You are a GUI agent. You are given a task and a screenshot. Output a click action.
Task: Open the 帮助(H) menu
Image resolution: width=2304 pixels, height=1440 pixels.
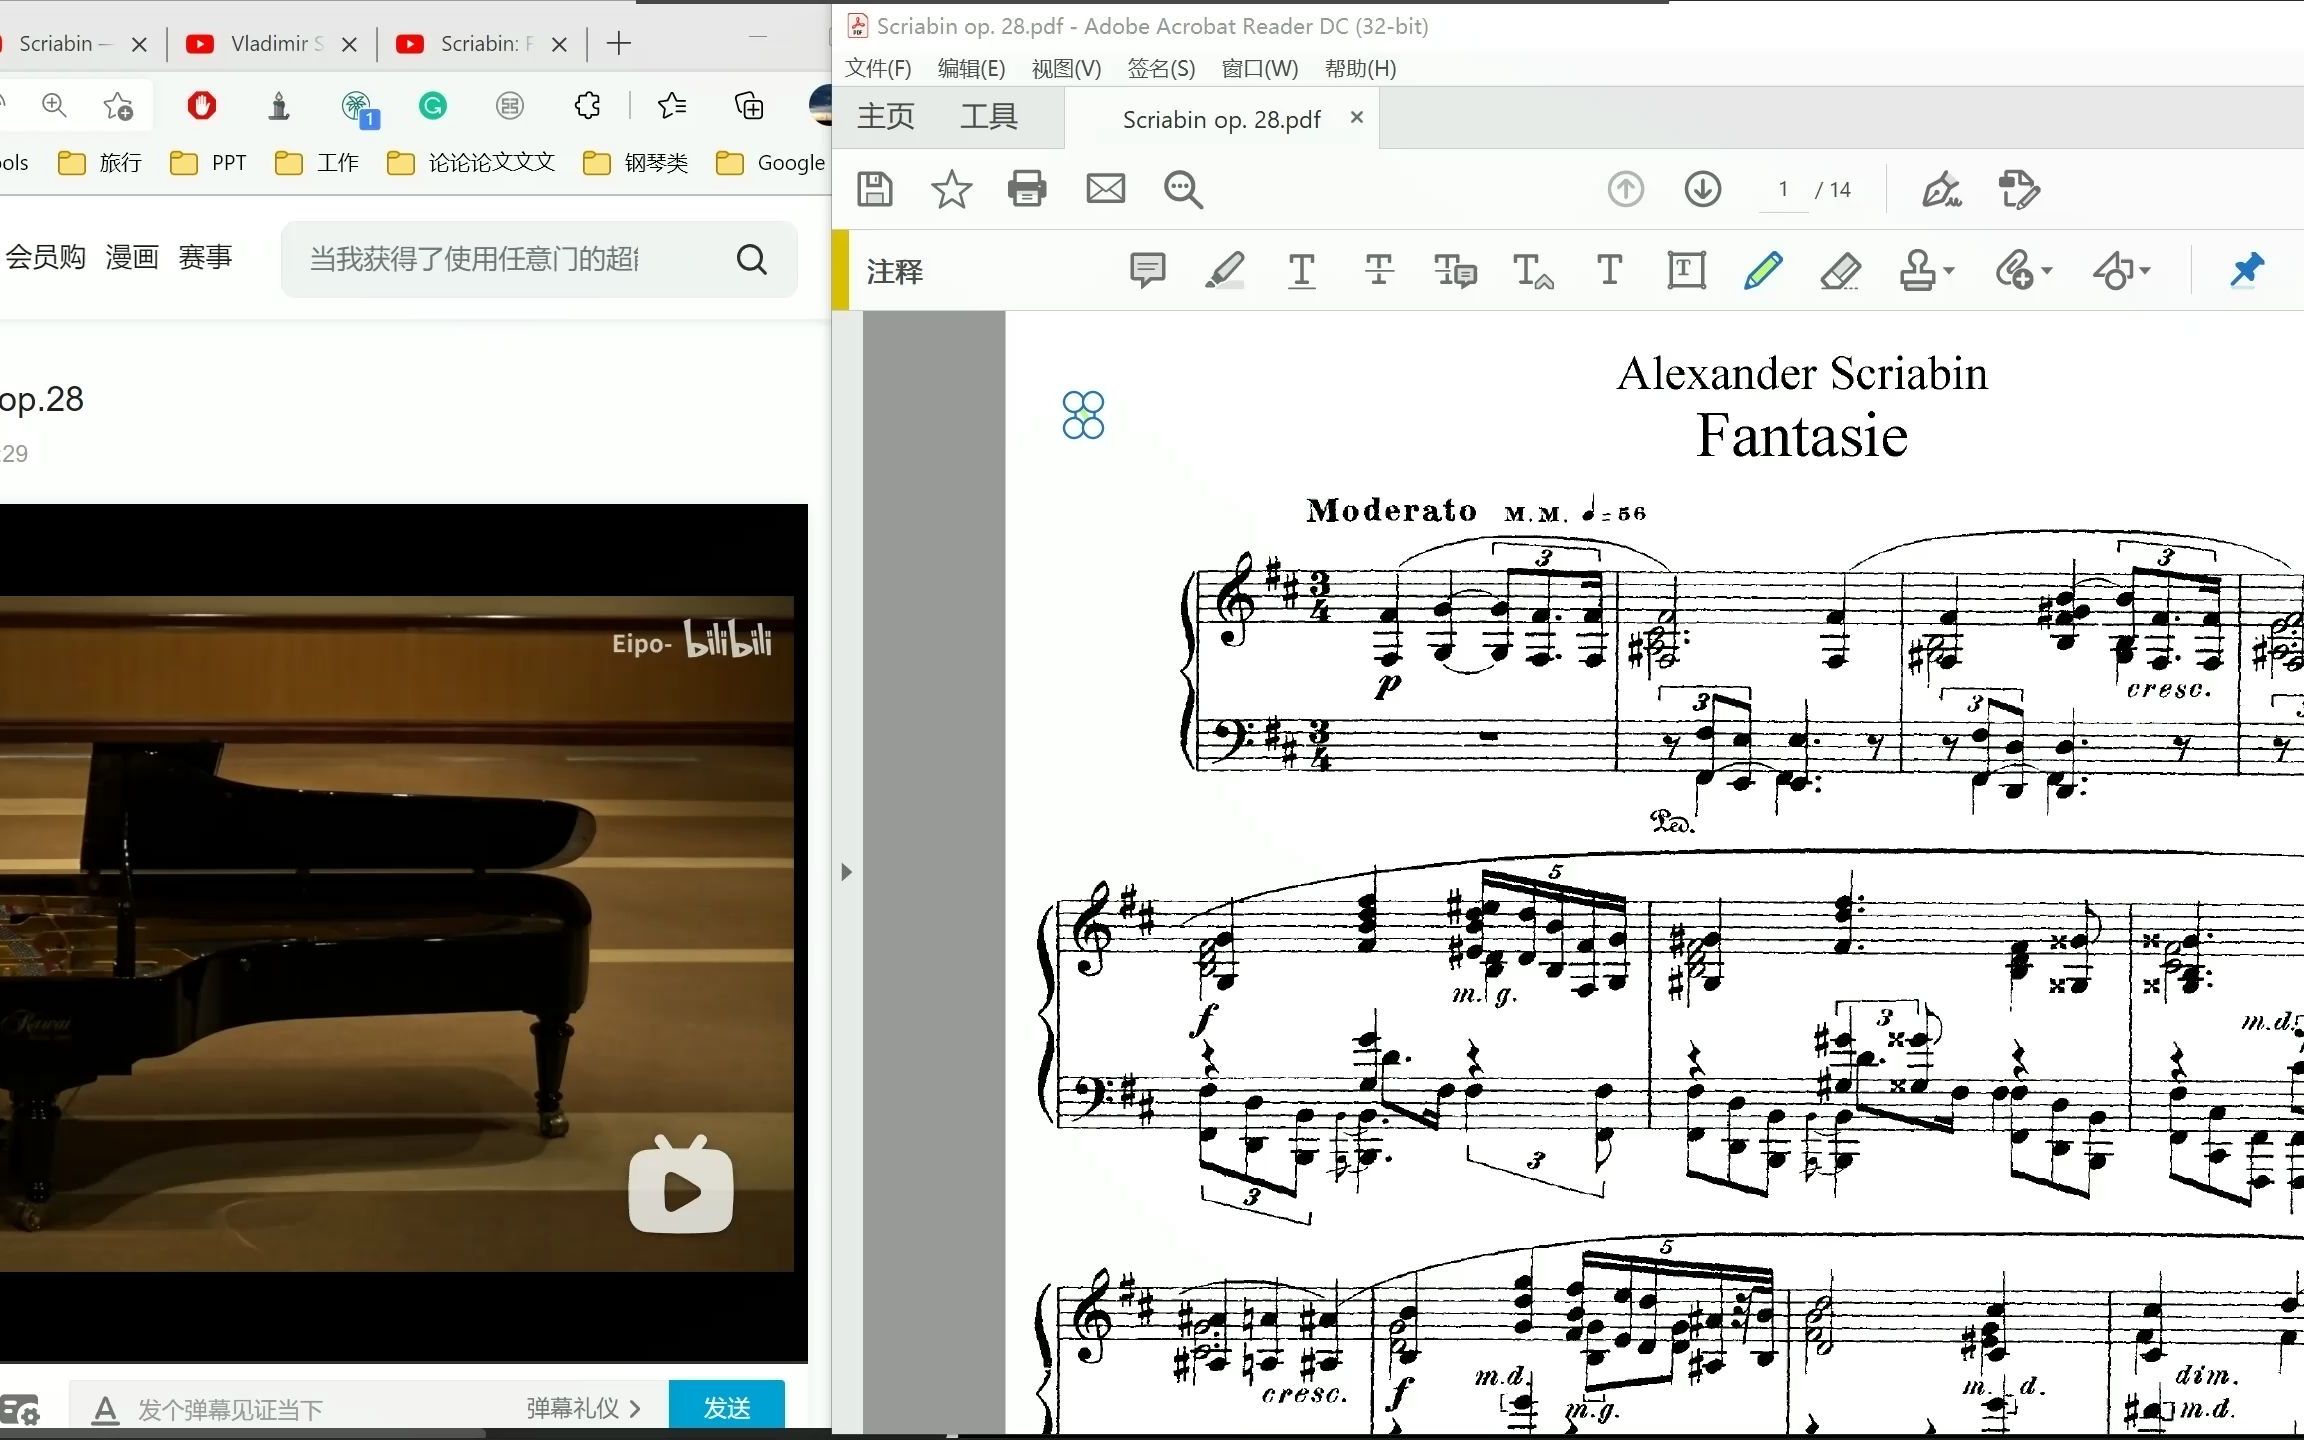click(1360, 68)
